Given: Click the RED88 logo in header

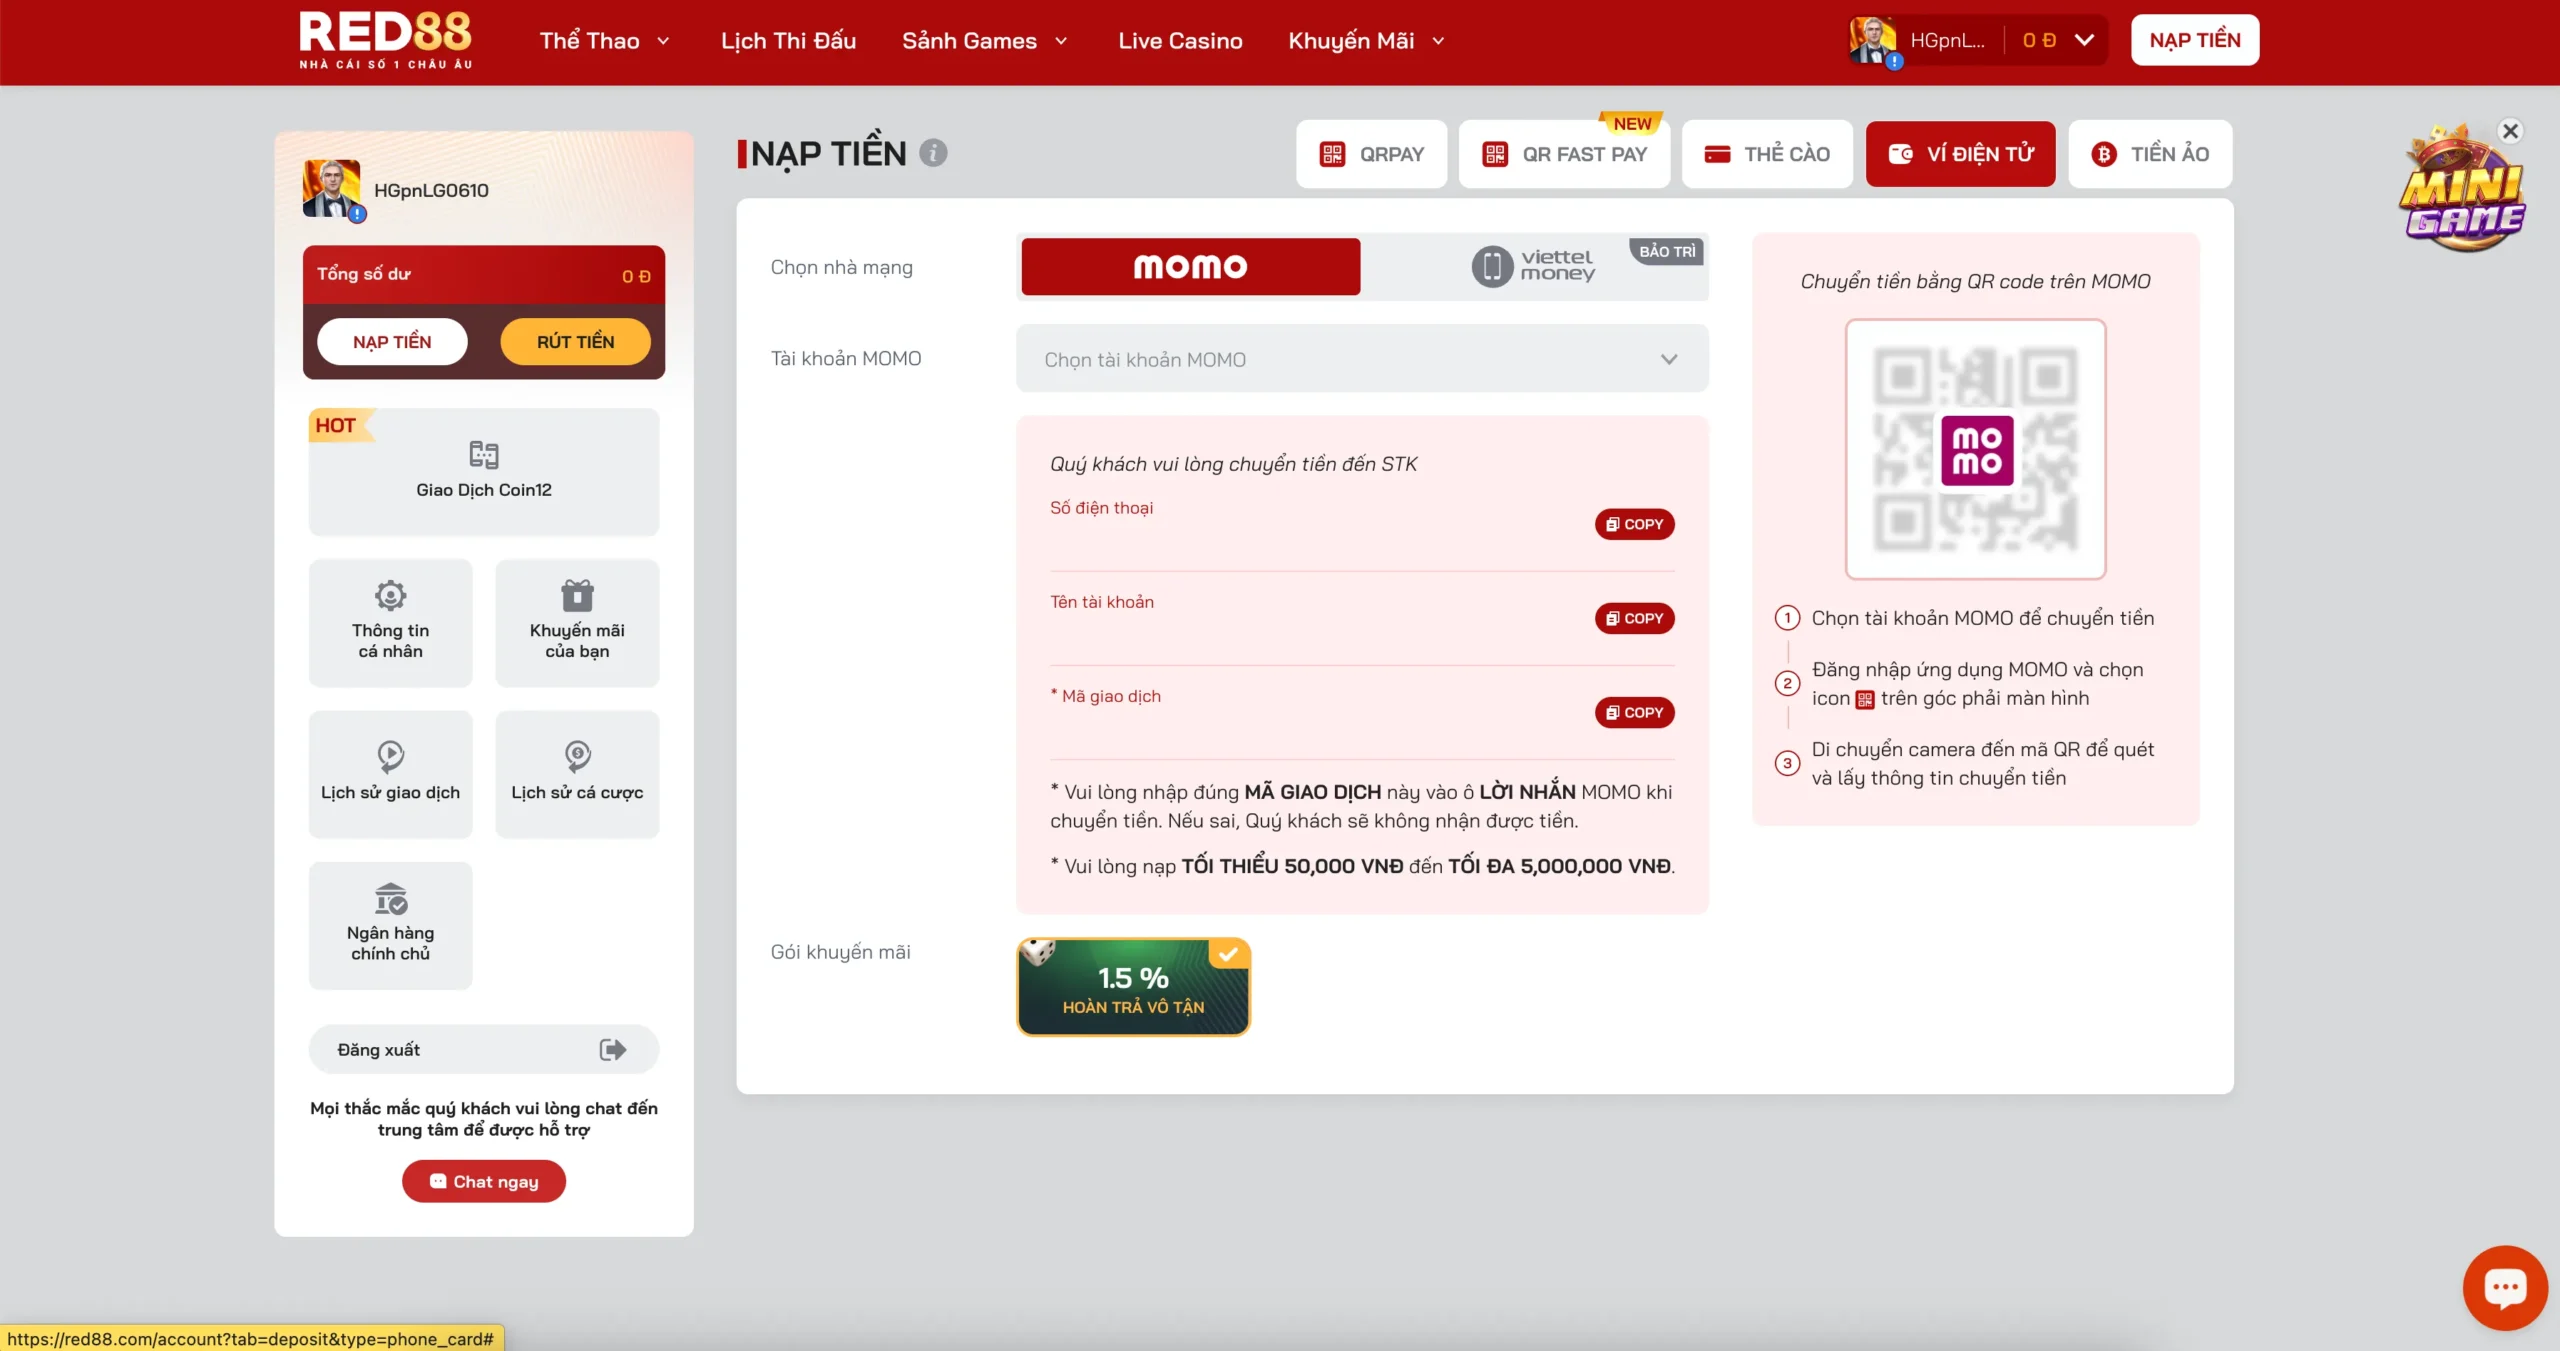Looking at the screenshot, I should click(385, 40).
